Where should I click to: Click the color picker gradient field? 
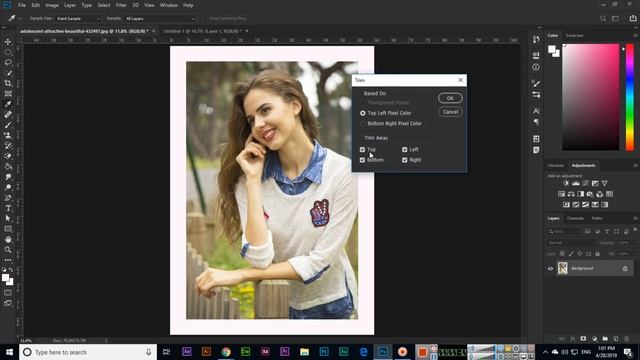click(591, 97)
